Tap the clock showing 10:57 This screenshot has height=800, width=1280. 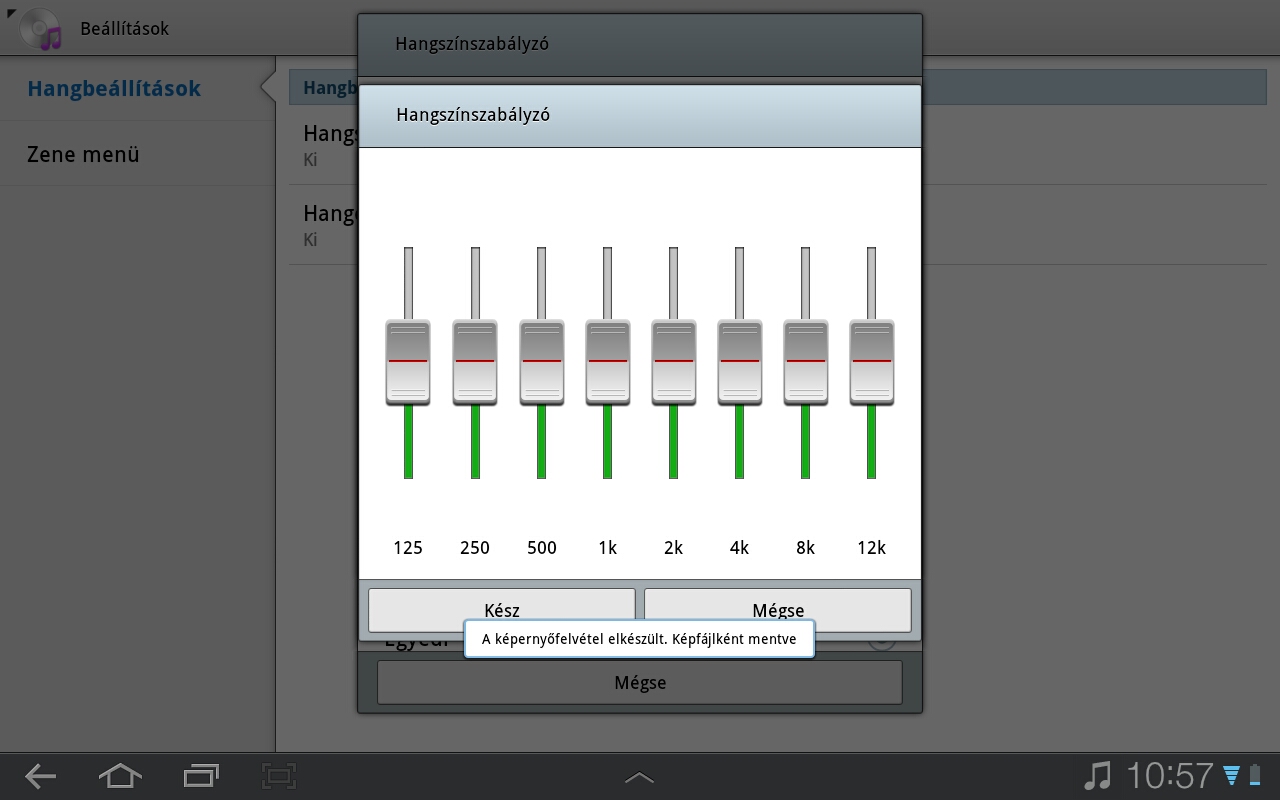(1169, 775)
